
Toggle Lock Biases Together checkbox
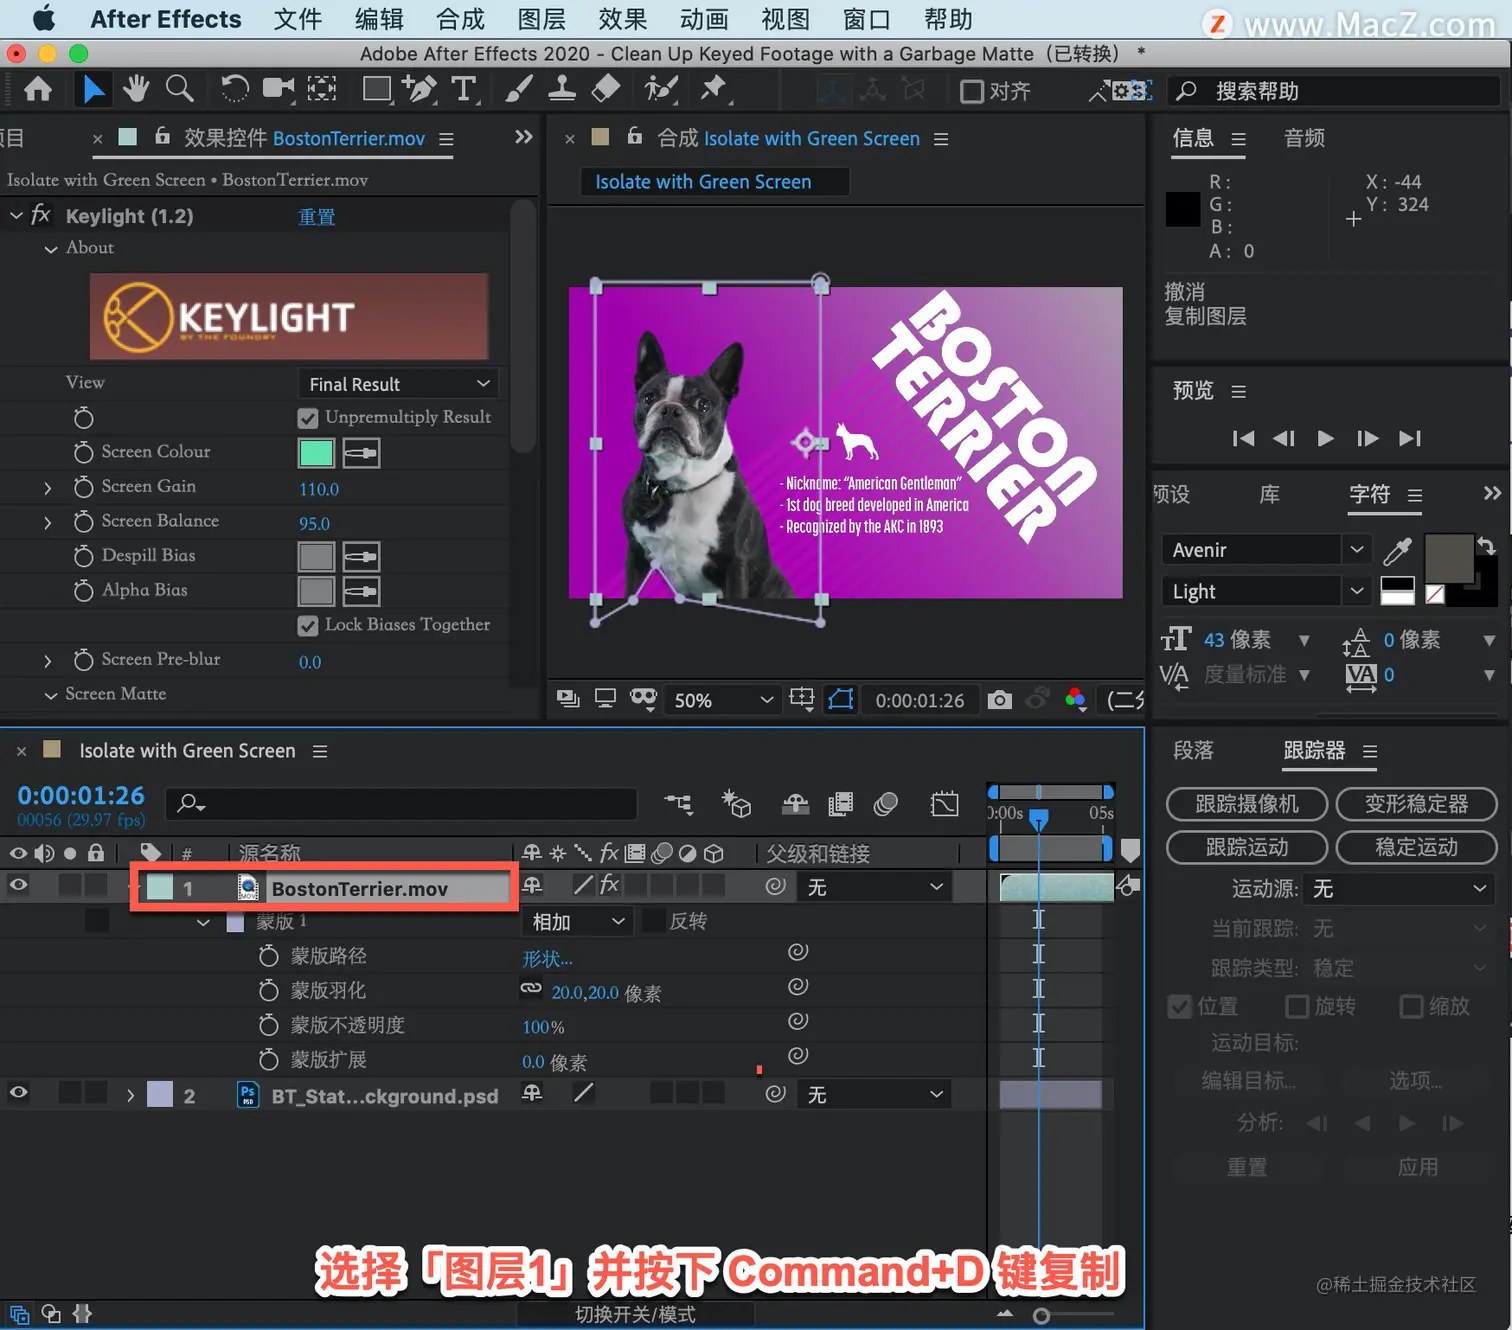coord(308,626)
